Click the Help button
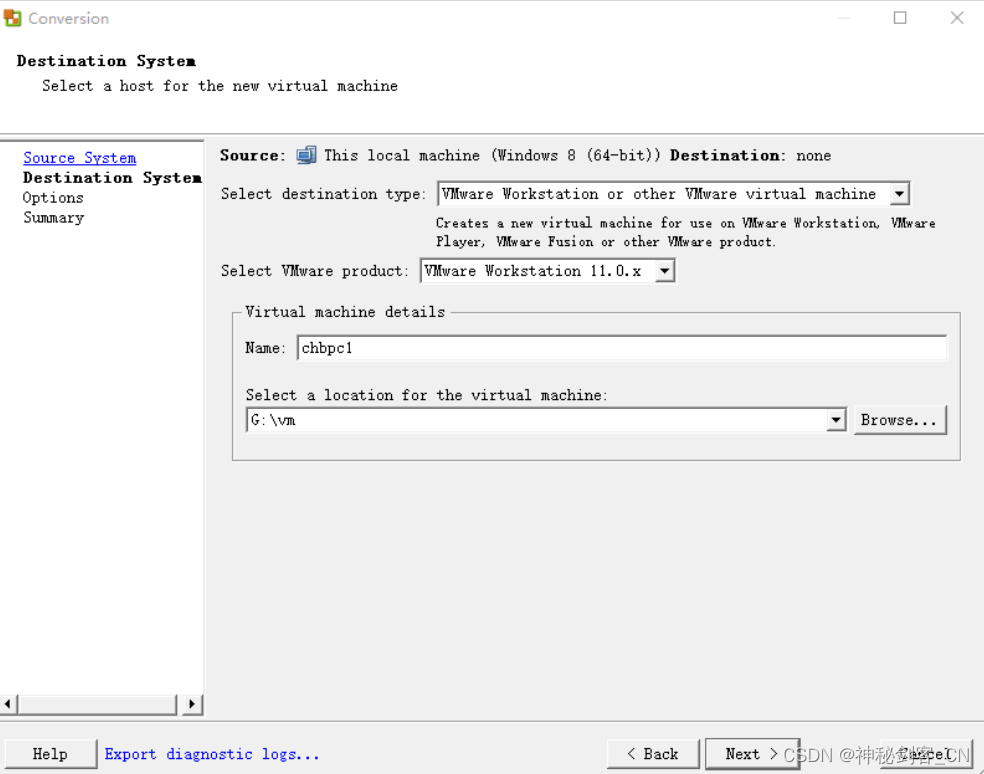This screenshot has width=984, height=774. coord(50,754)
